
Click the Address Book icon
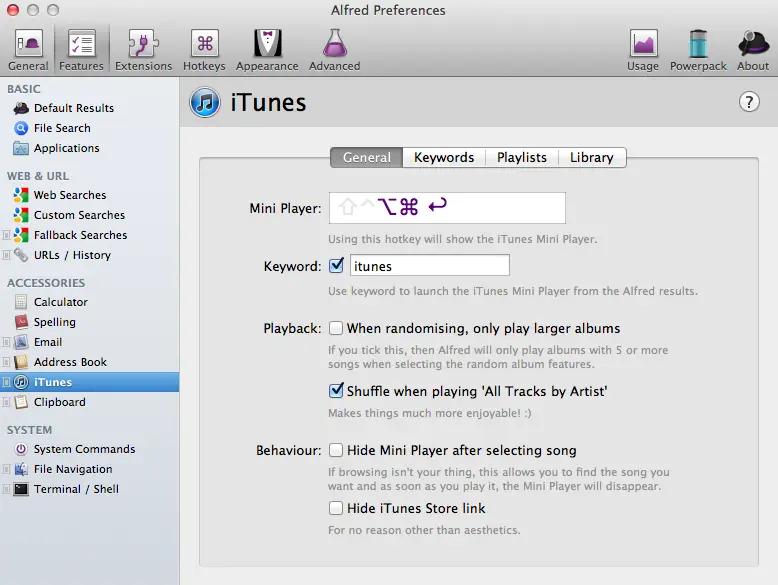pyautogui.click(x=21, y=362)
